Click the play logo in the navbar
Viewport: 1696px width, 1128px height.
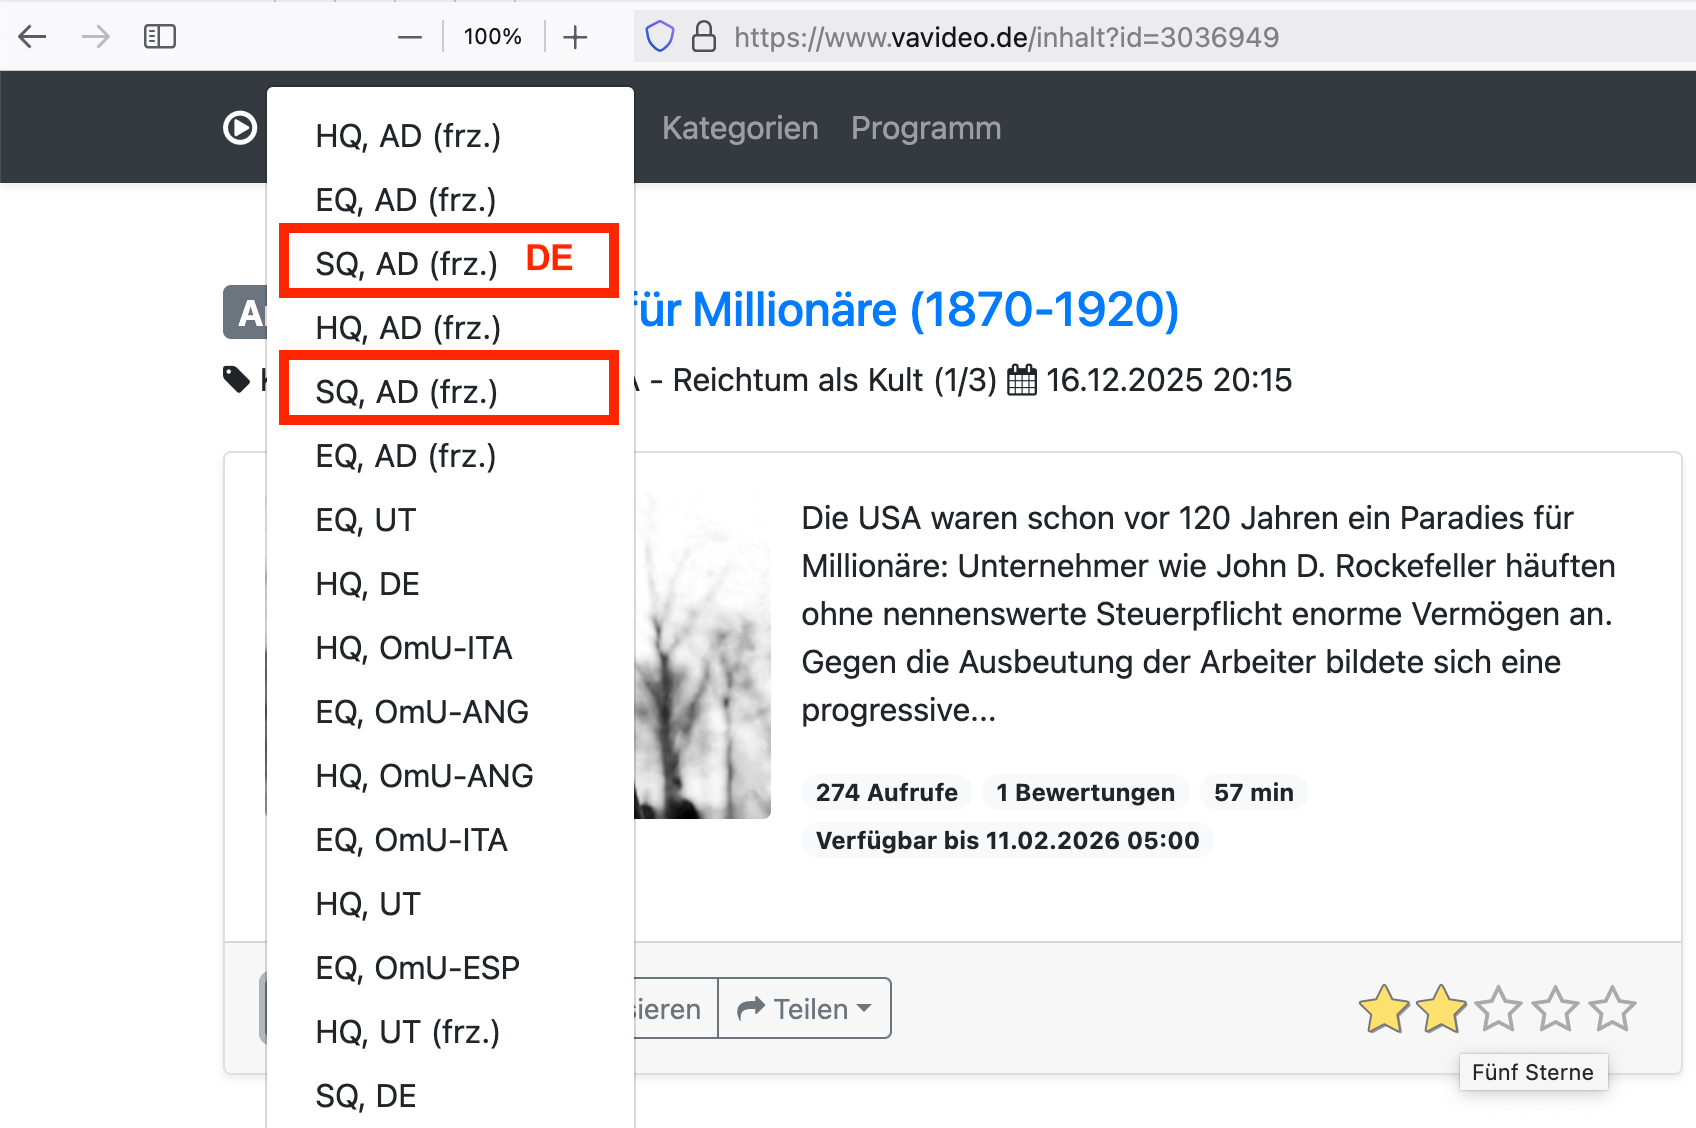[x=240, y=128]
